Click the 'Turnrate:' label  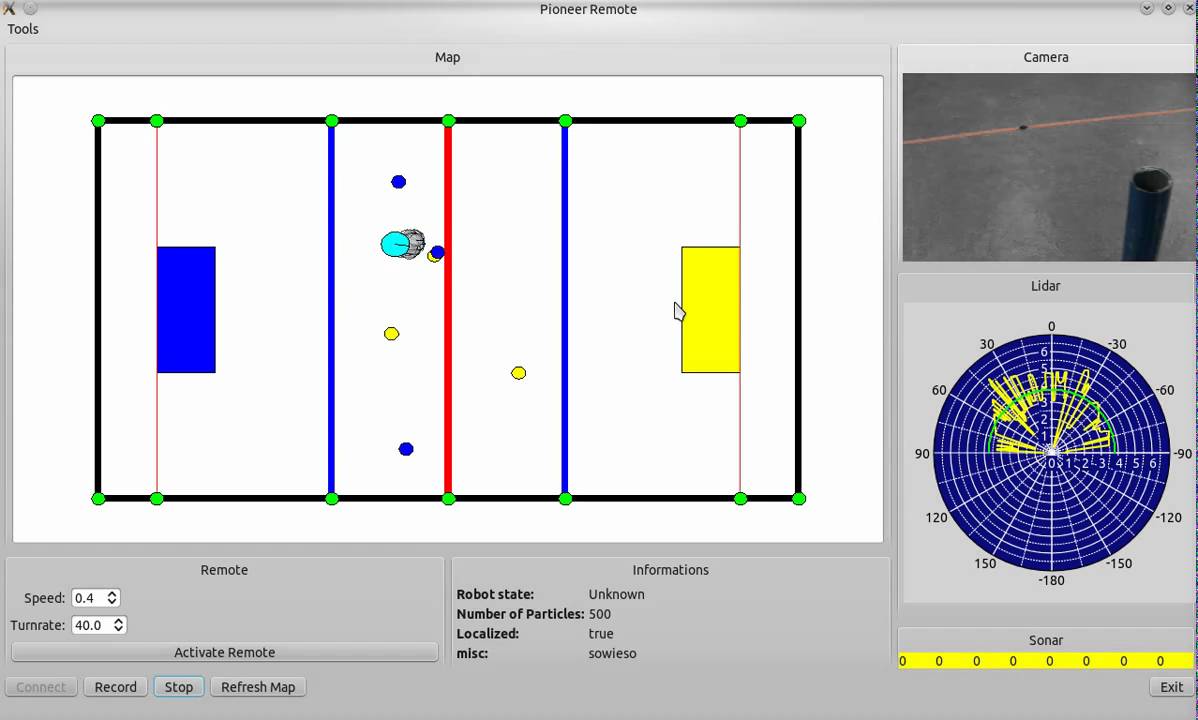point(37,625)
